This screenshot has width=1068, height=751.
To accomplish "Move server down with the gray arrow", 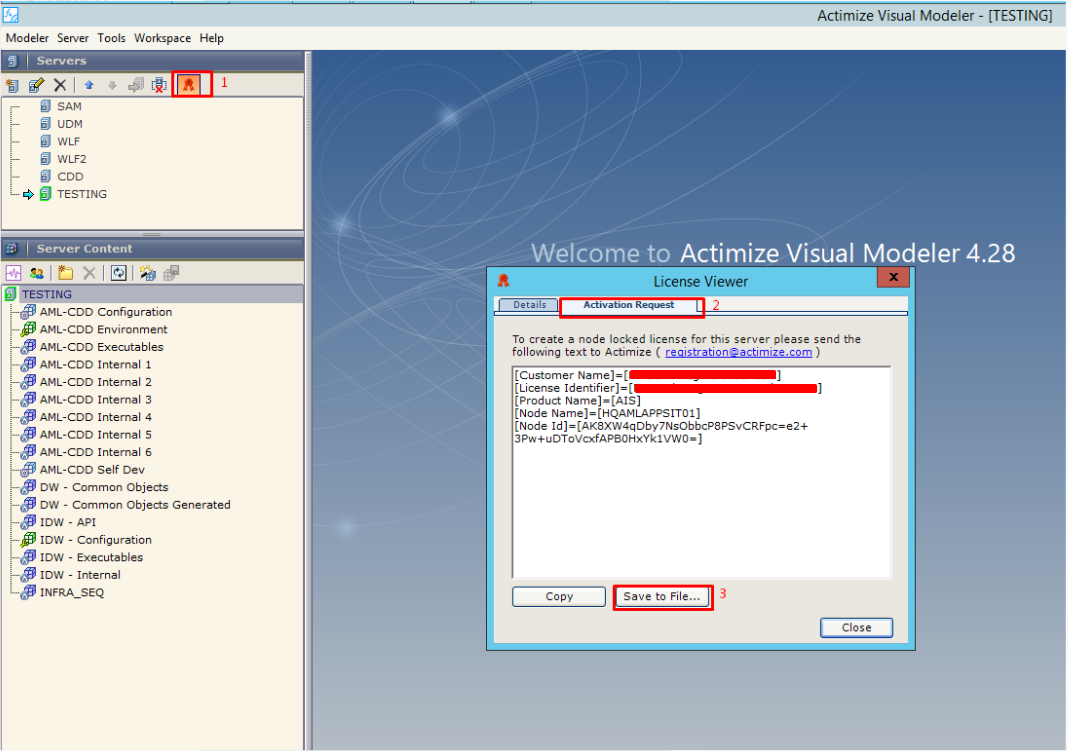I will [112, 85].
